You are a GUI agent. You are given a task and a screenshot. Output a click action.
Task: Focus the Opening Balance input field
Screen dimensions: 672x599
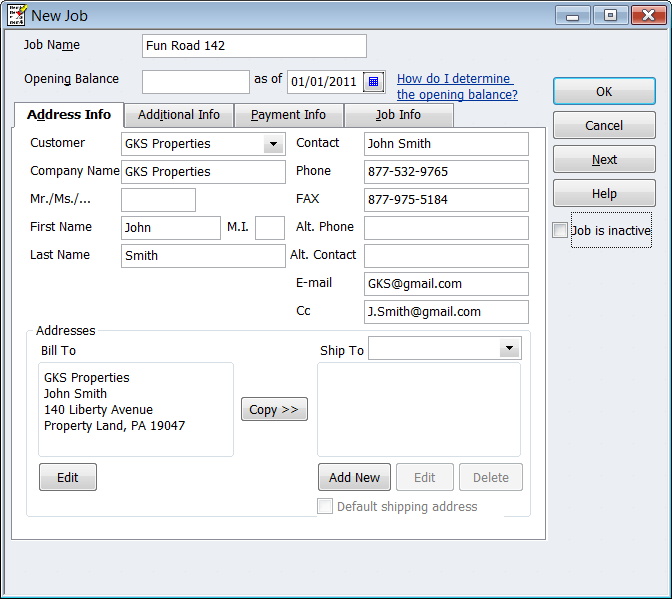point(195,81)
